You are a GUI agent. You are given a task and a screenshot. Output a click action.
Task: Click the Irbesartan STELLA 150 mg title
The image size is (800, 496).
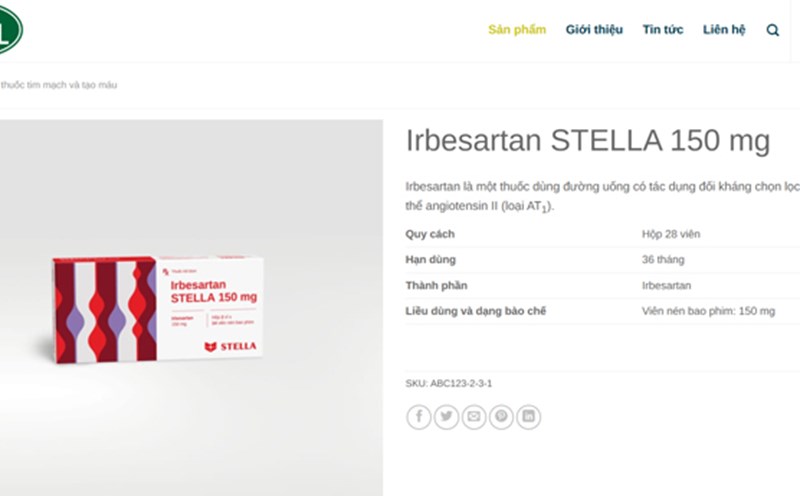587,141
